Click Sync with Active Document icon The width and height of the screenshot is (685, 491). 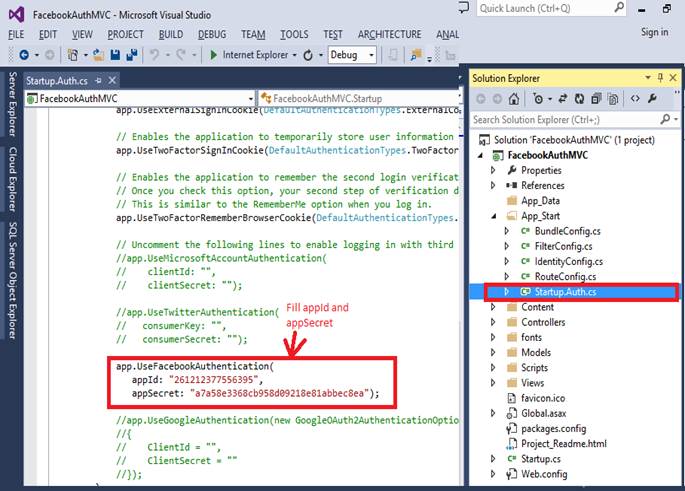(563, 99)
